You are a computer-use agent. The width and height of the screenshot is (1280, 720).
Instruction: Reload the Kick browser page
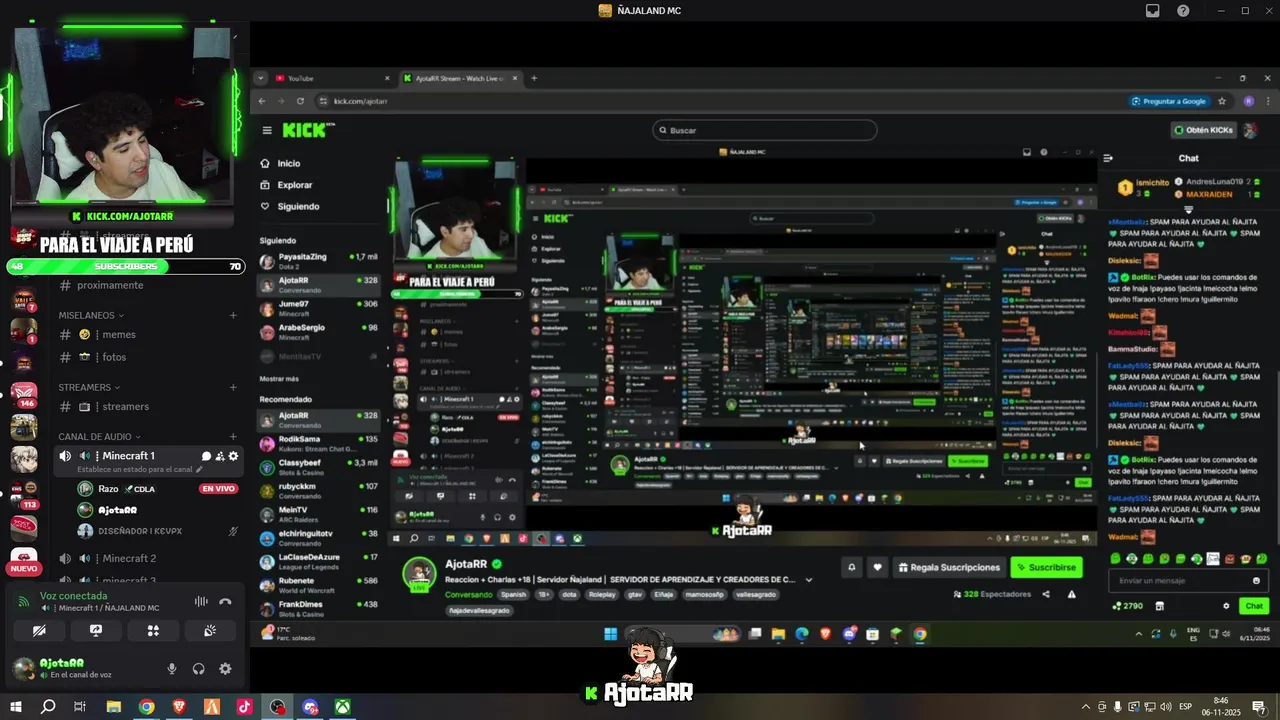(302, 101)
